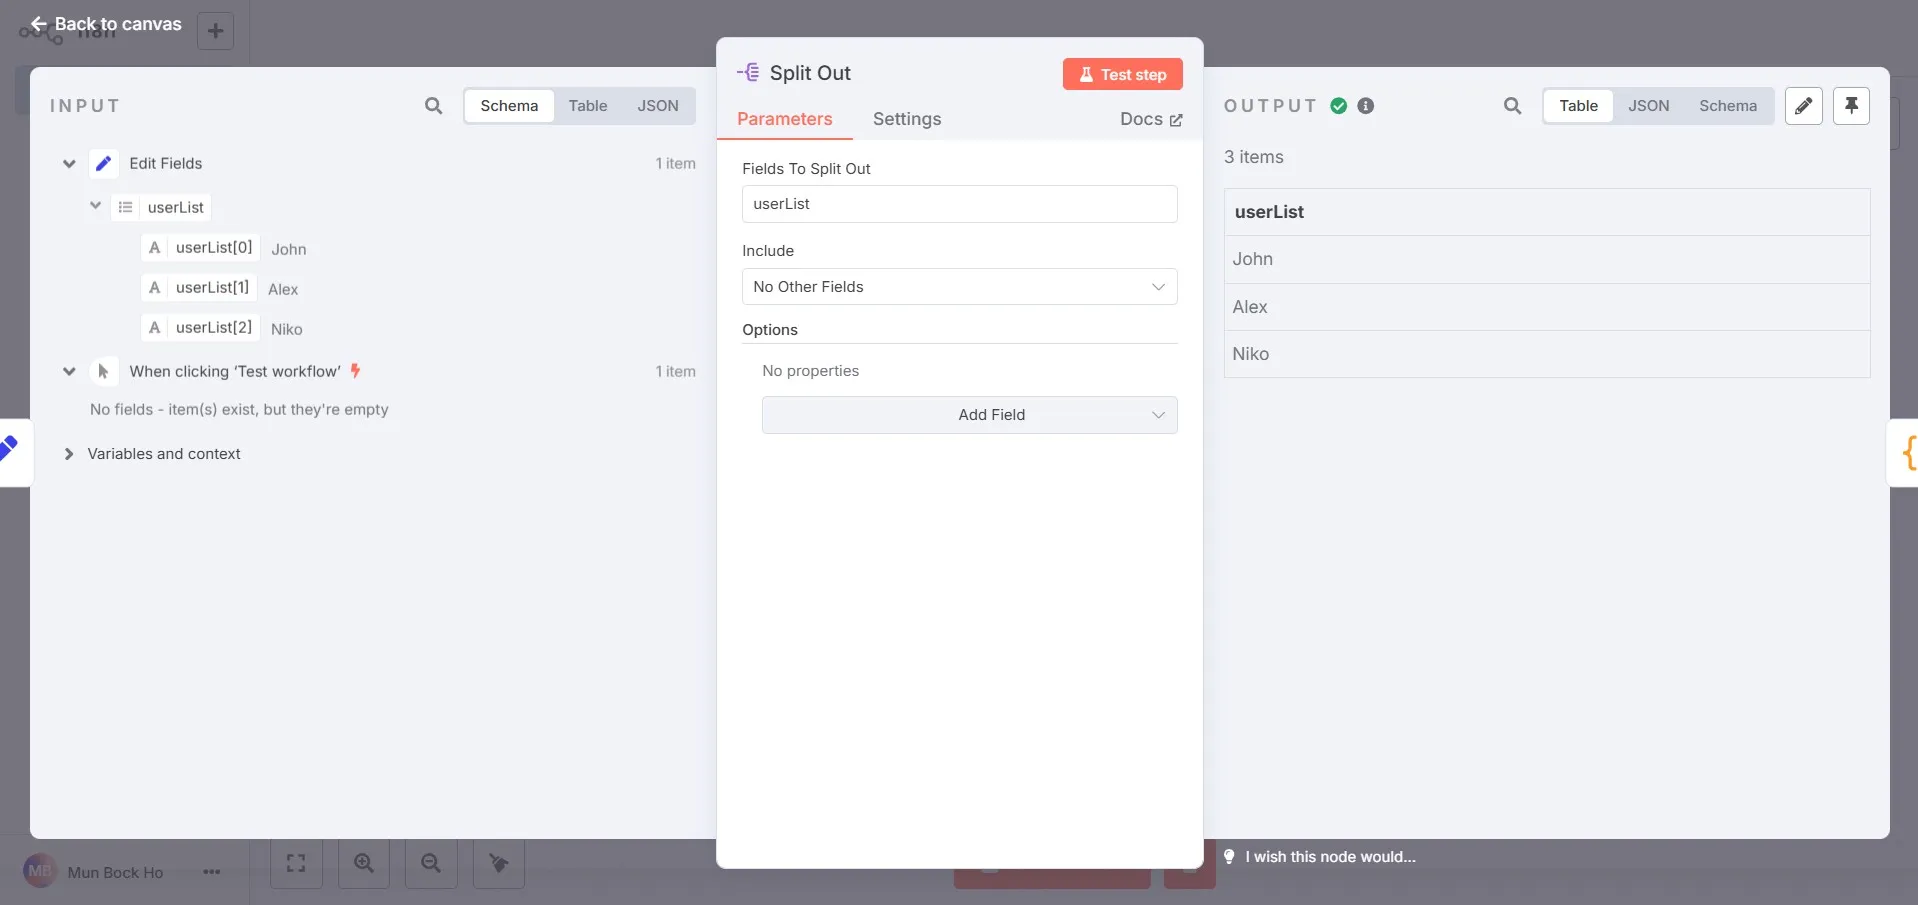The image size is (1918, 905).
Task: Switch input view to Schema
Action: click(509, 106)
